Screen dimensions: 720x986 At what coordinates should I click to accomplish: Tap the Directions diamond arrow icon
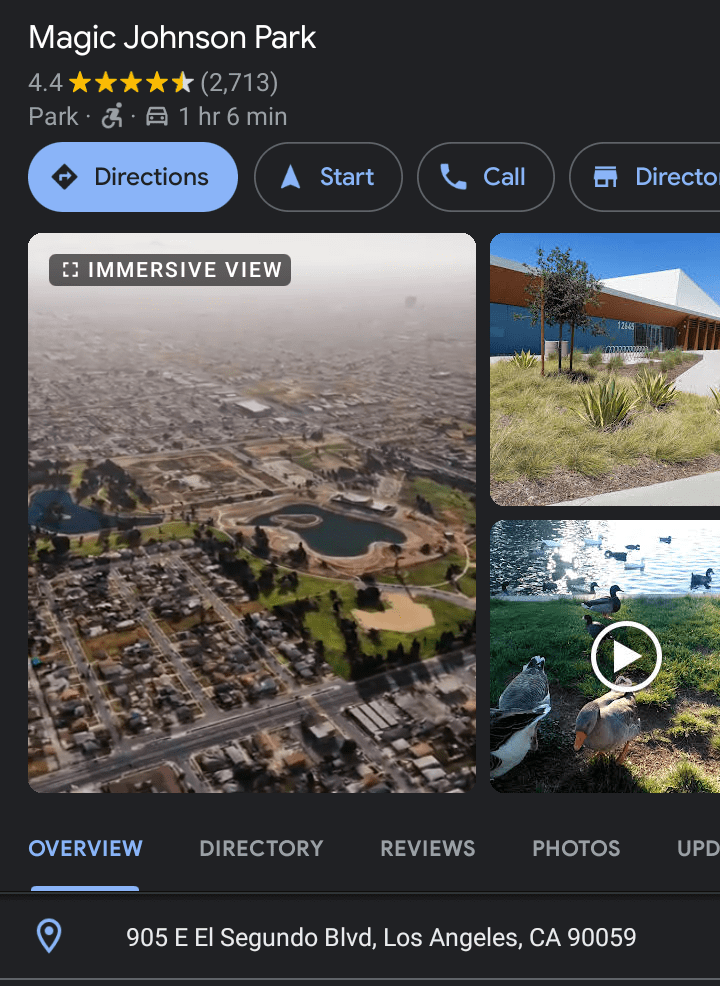(x=65, y=177)
